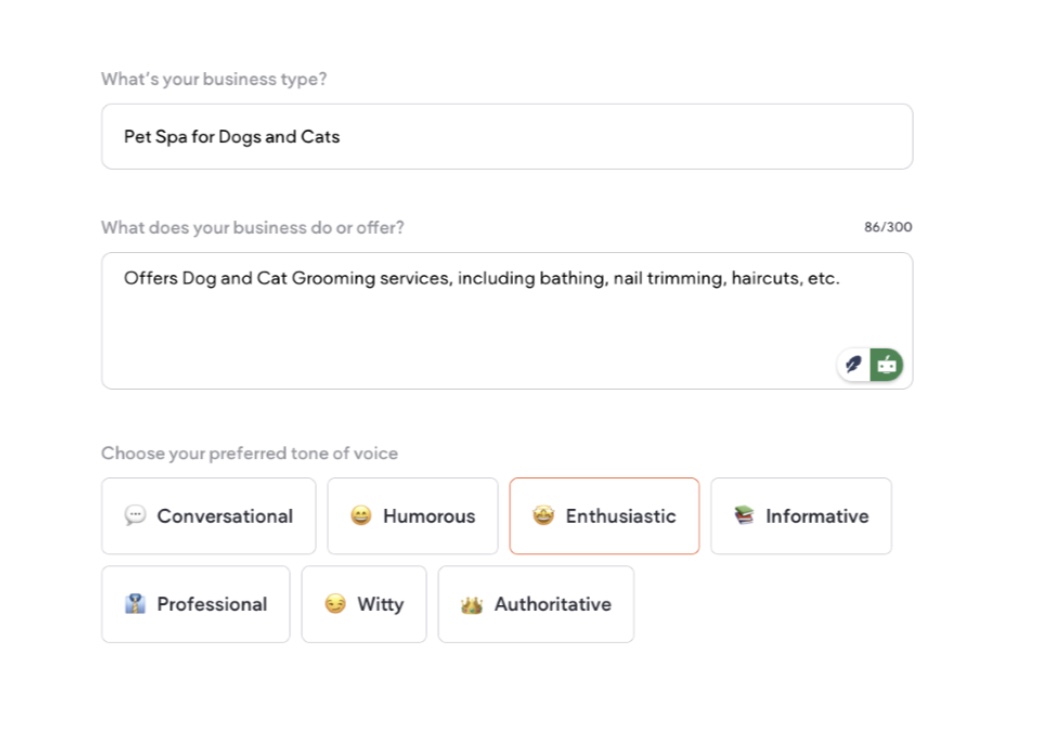
Task: Click the books icon on Informative
Action: pos(744,515)
